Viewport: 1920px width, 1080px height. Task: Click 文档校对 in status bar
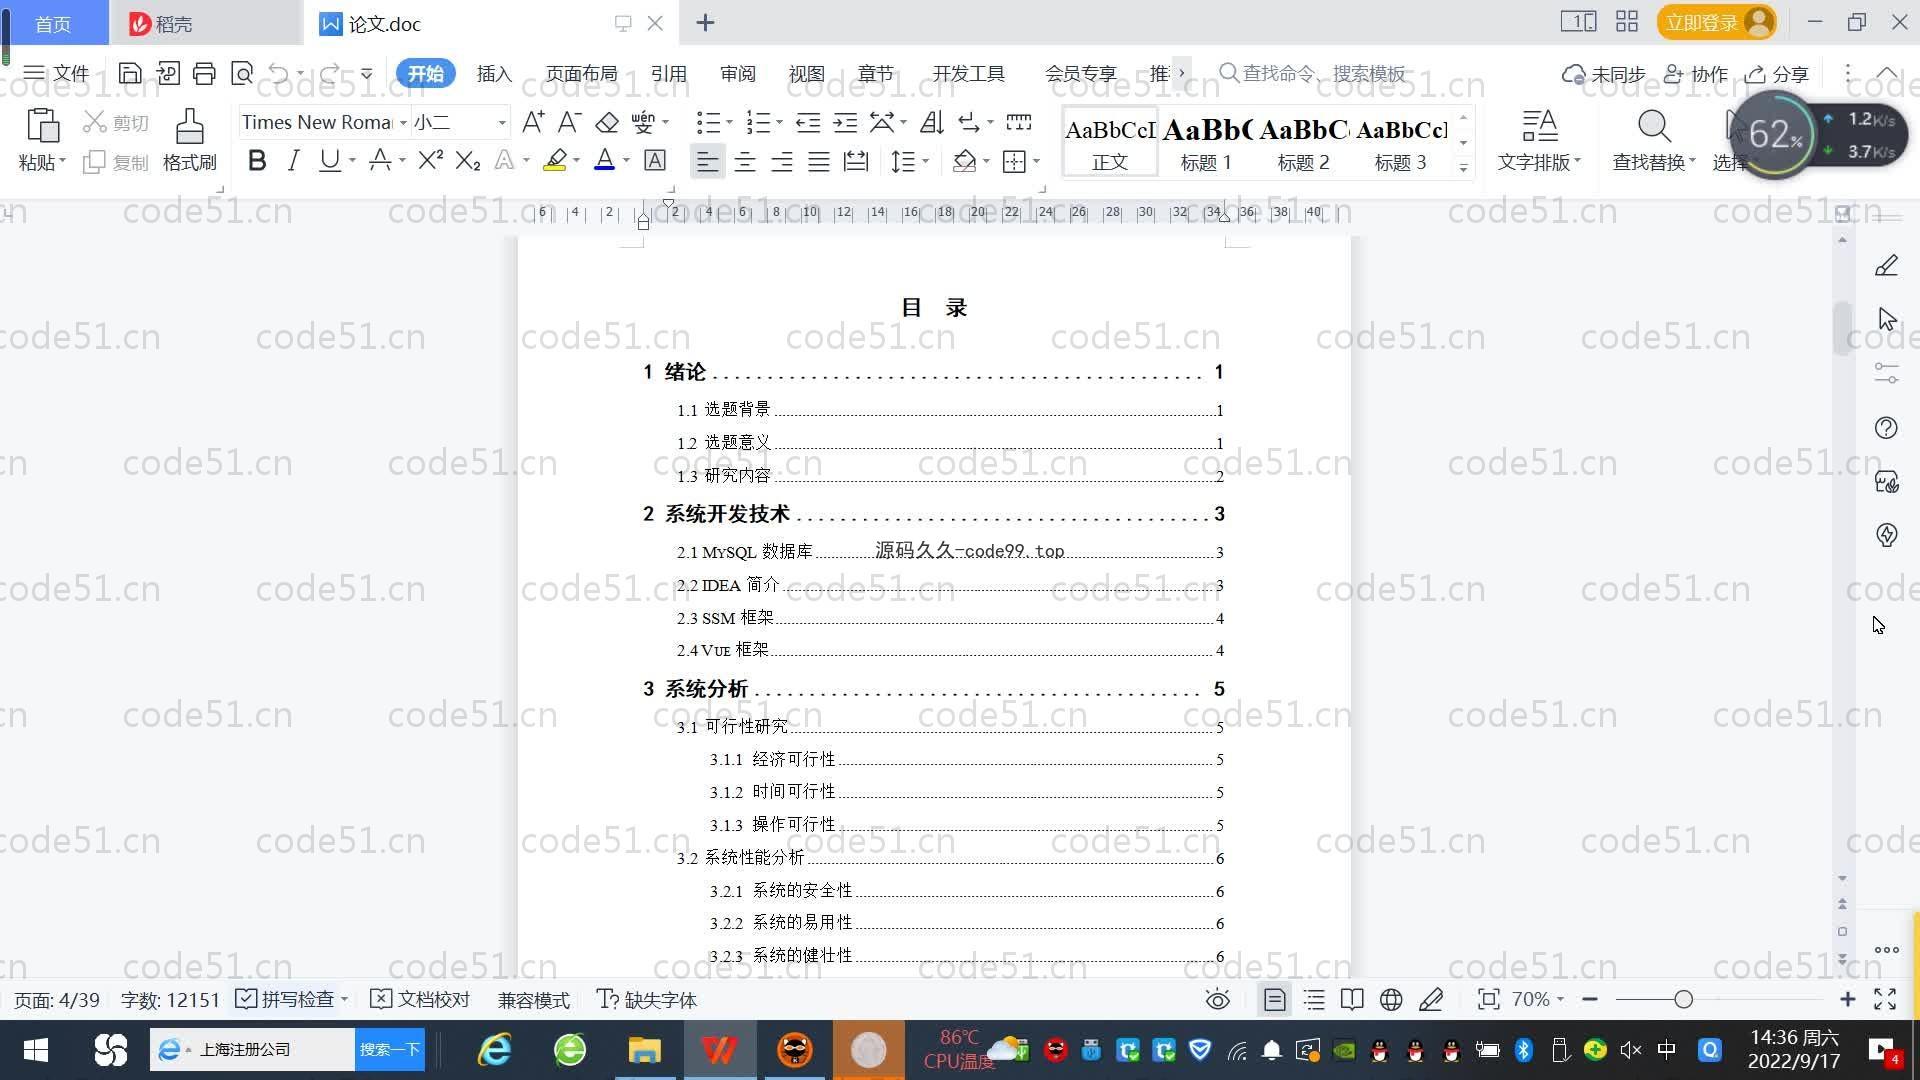click(420, 999)
